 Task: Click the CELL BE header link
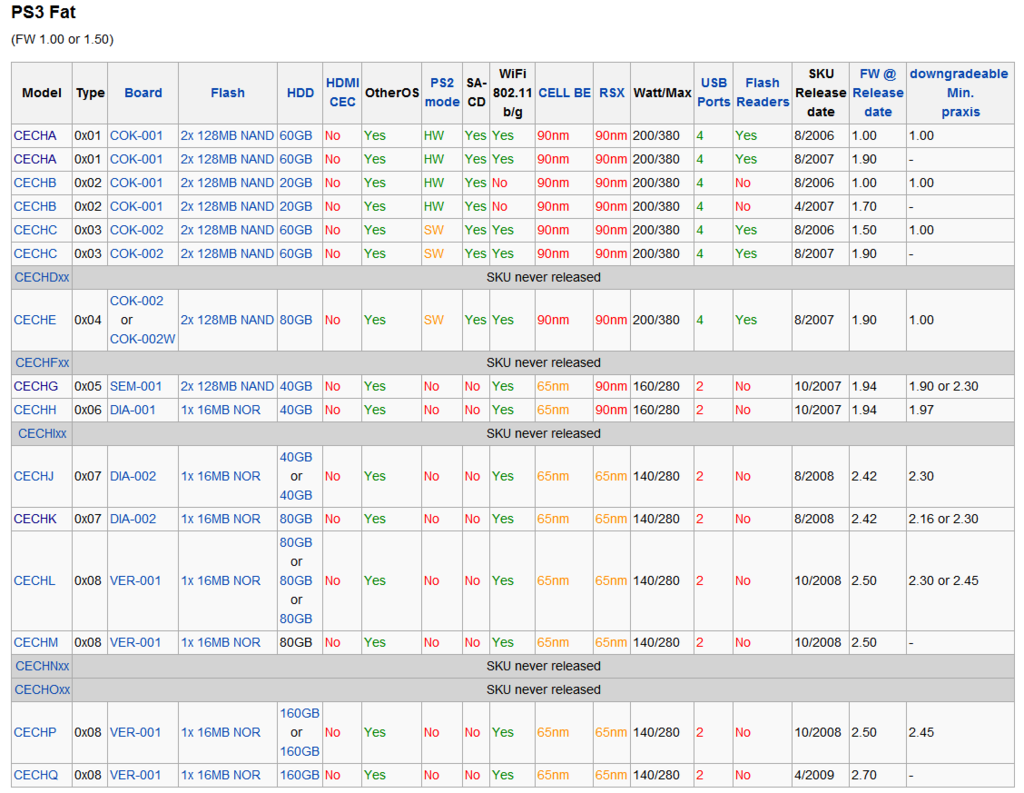click(564, 93)
